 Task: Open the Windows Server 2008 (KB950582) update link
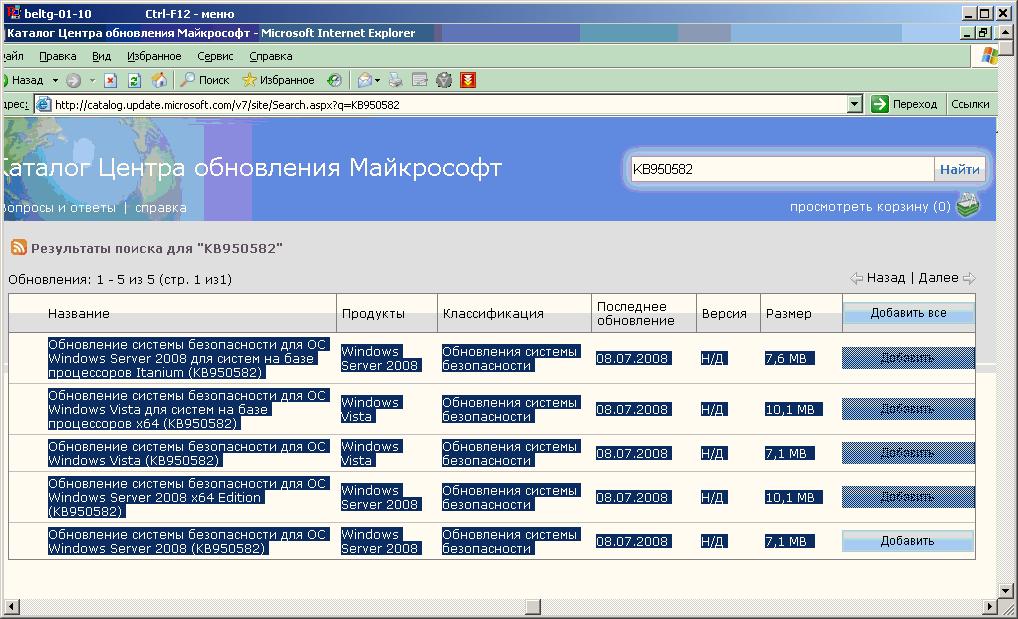point(188,542)
